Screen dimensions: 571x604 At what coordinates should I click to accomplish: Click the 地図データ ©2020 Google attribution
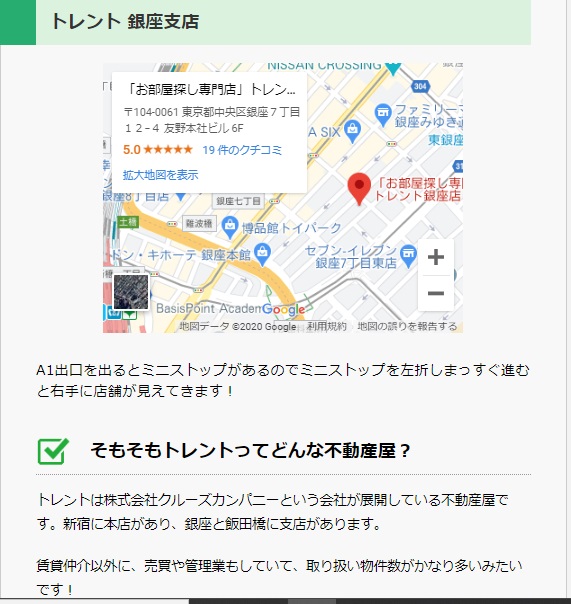[x=238, y=327]
